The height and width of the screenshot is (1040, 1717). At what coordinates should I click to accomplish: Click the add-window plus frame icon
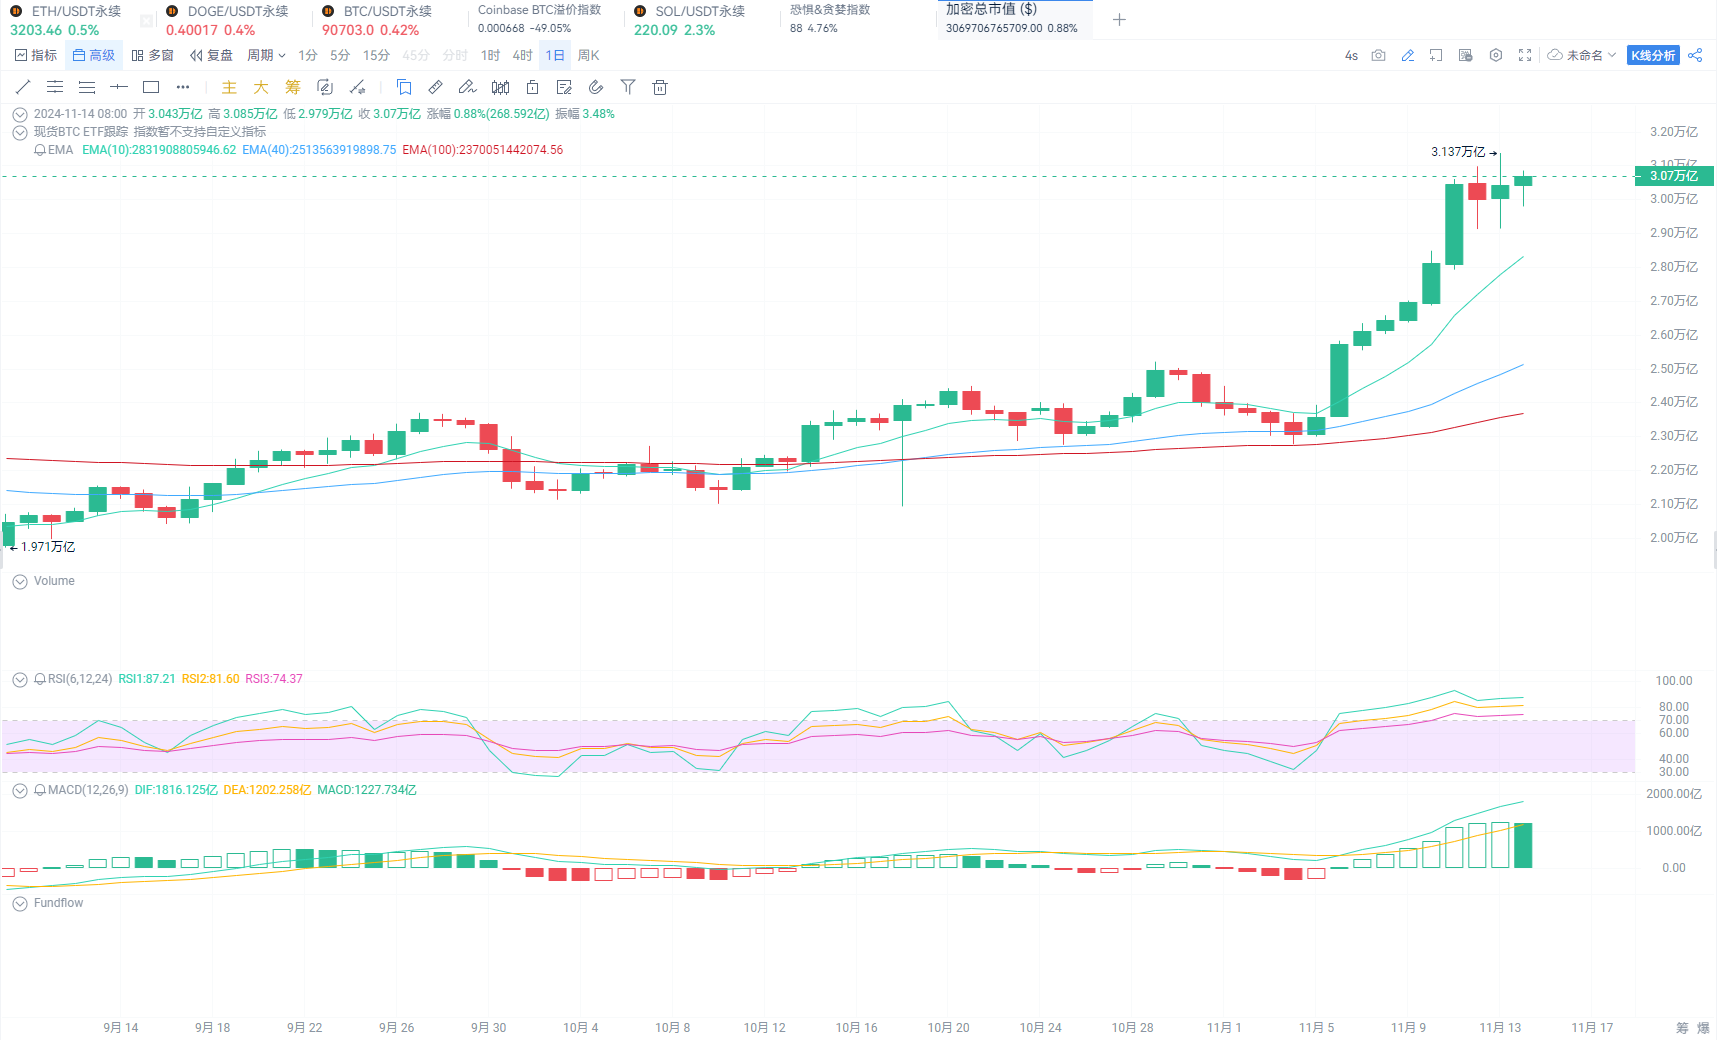1436,55
